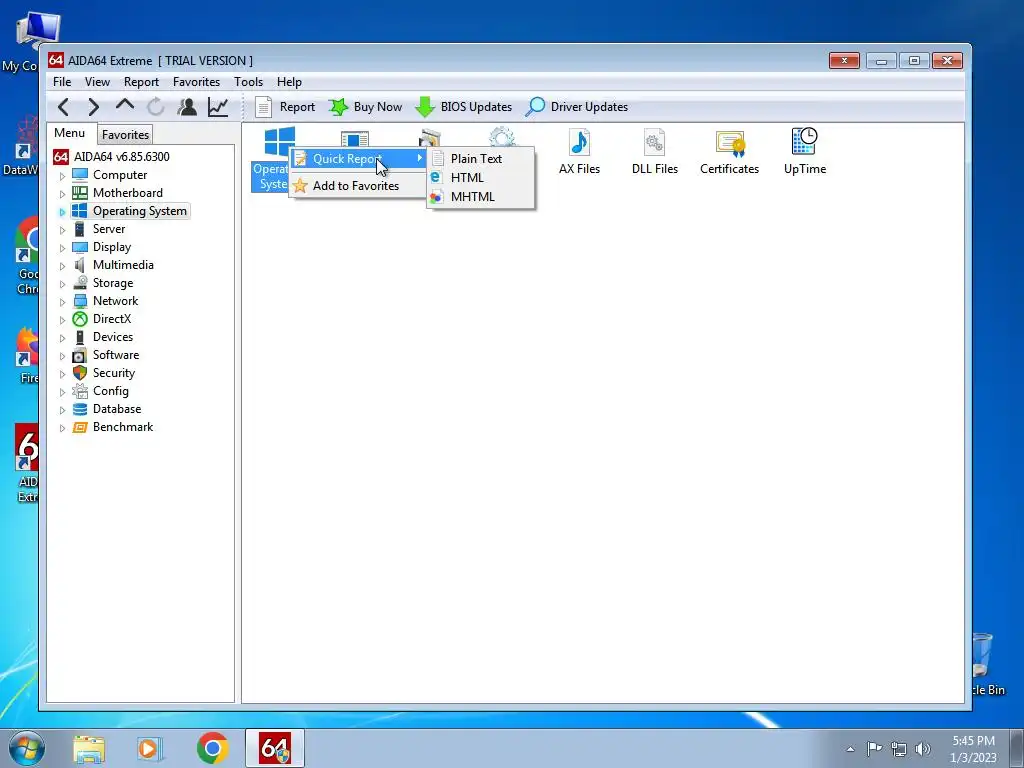This screenshot has height=768, width=1024.
Task: Show hidden tray icons arrow
Action: [x=850, y=750]
